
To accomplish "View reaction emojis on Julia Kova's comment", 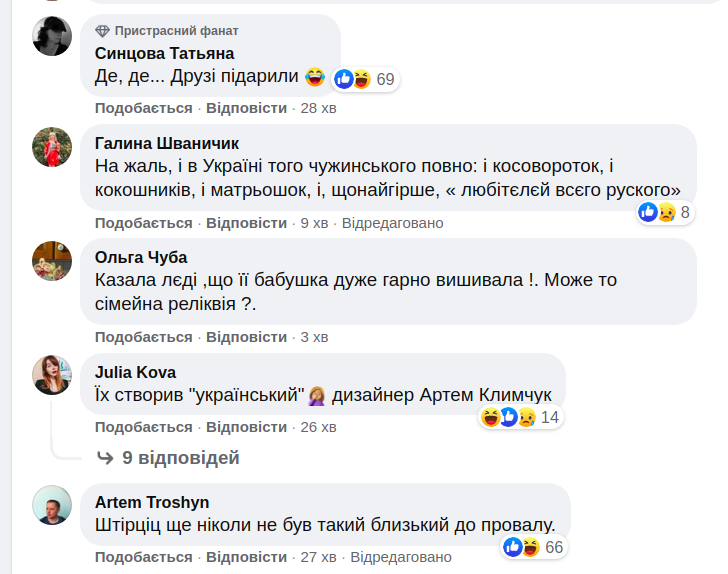I will [x=507, y=417].
